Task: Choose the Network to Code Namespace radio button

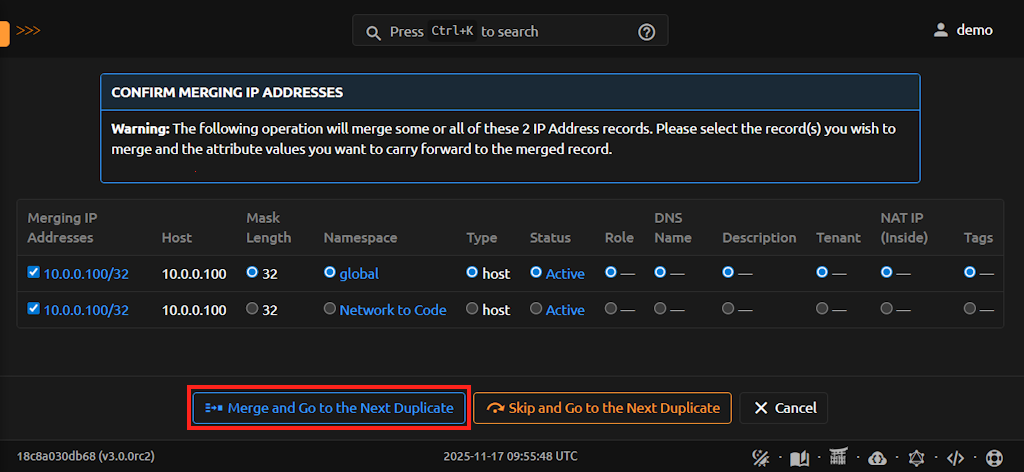Action: [x=330, y=309]
